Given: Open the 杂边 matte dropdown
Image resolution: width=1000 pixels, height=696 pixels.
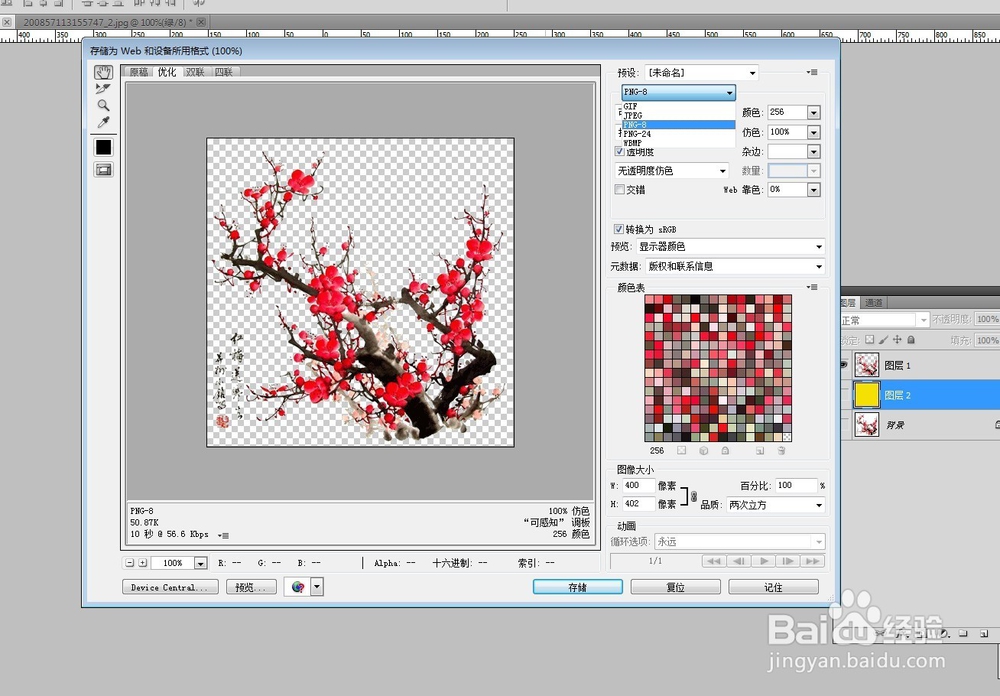Looking at the screenshot, I should 814,152.
